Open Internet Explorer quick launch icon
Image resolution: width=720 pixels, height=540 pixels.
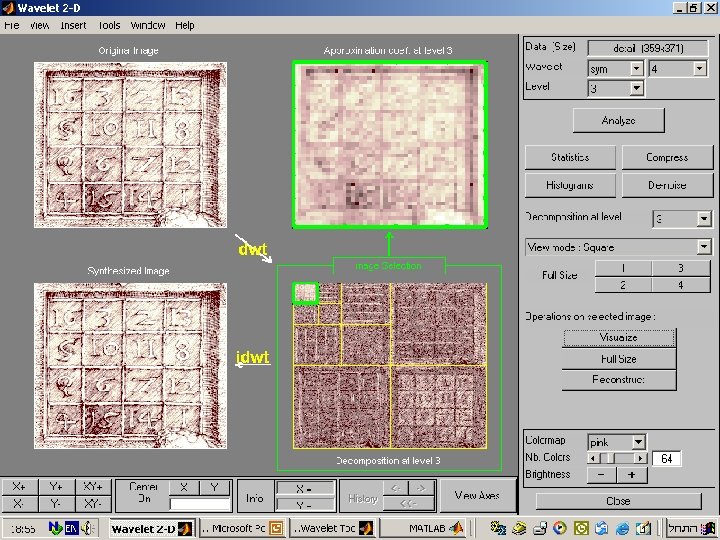(x=622, y=529)
